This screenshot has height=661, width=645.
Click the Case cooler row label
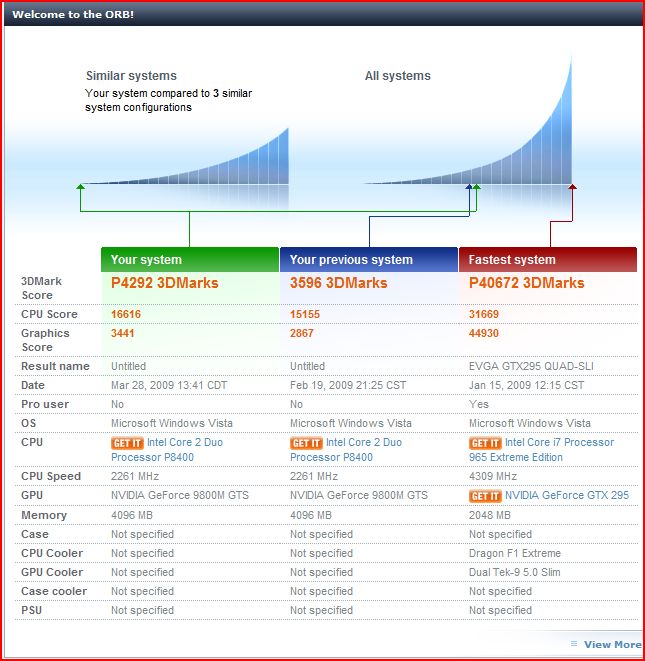coord(54,591)
